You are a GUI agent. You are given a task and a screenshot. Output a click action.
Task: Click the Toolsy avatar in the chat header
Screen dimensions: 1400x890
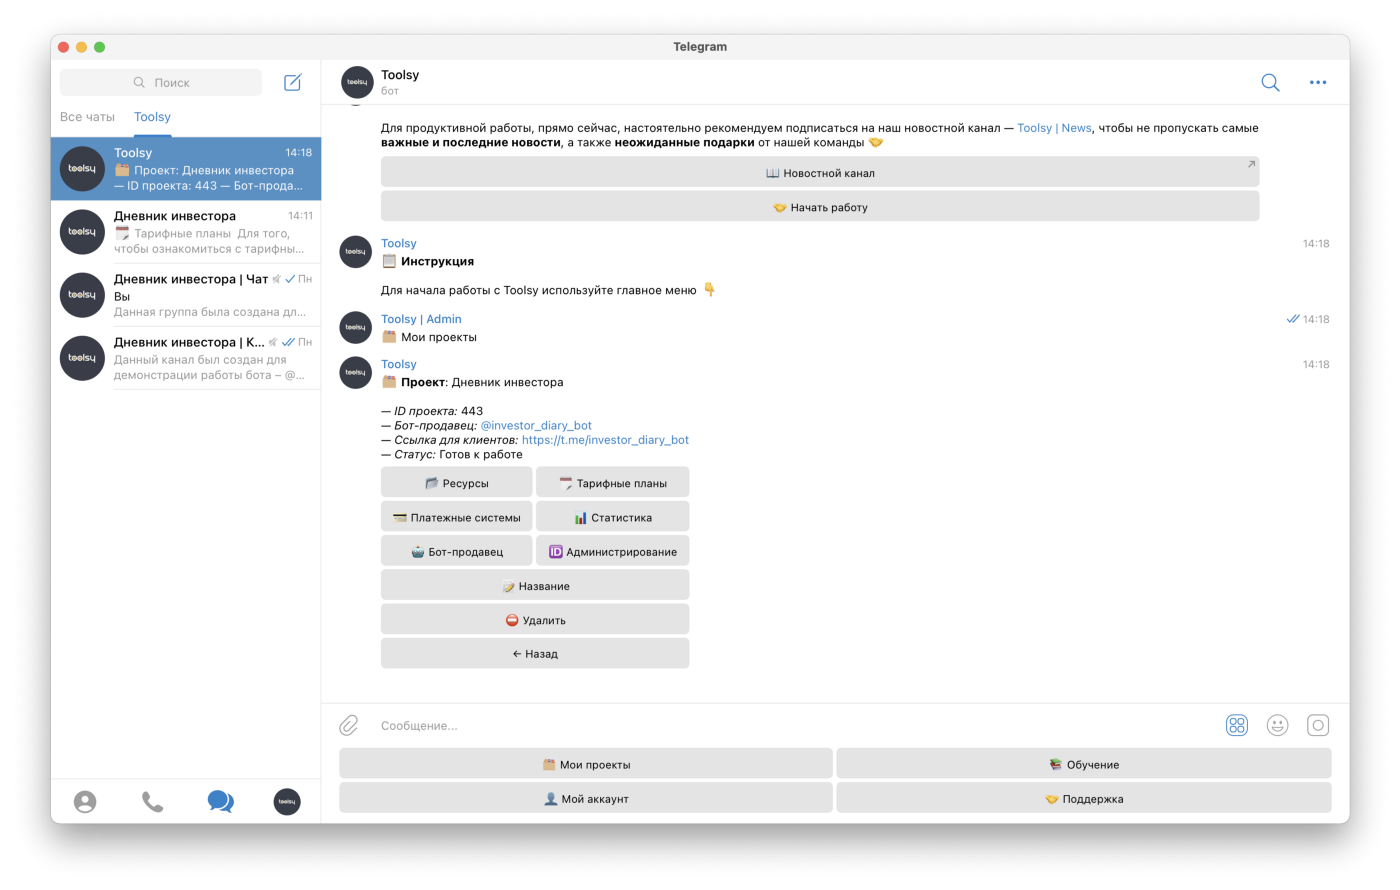[357, 82]
